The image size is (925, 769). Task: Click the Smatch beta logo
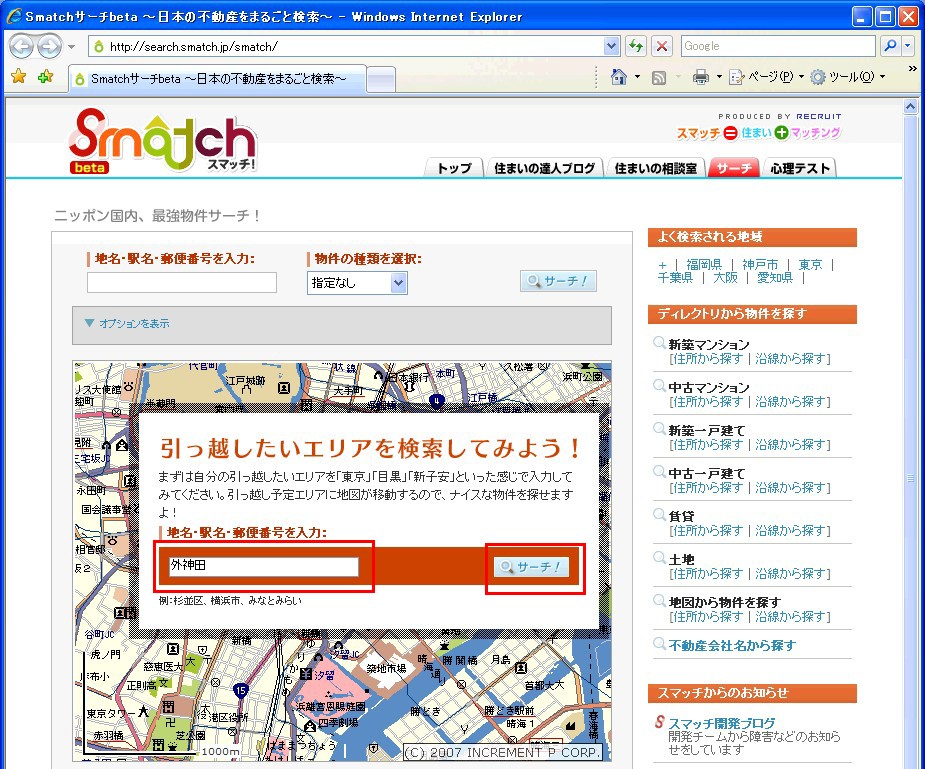(163, 140)
